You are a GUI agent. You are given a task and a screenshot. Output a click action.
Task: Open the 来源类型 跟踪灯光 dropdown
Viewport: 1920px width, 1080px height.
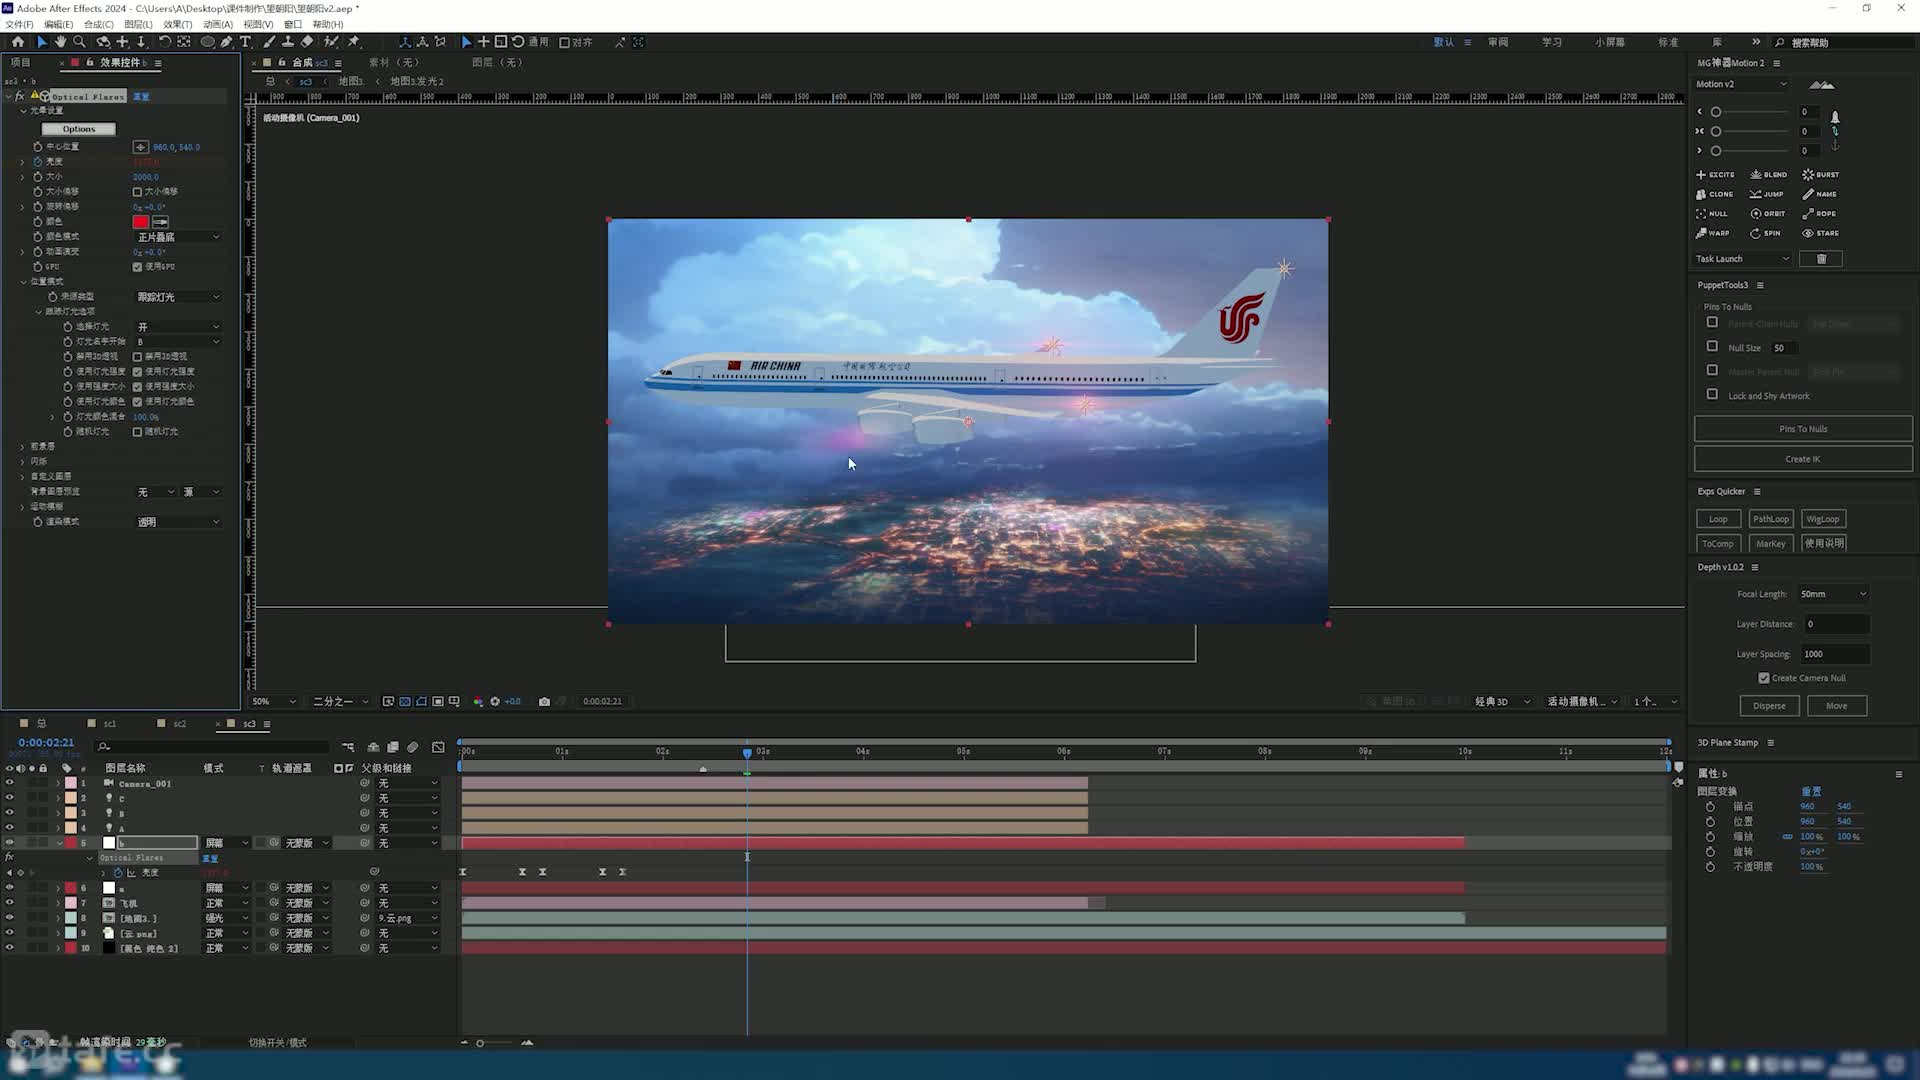(x=178, y=297)
